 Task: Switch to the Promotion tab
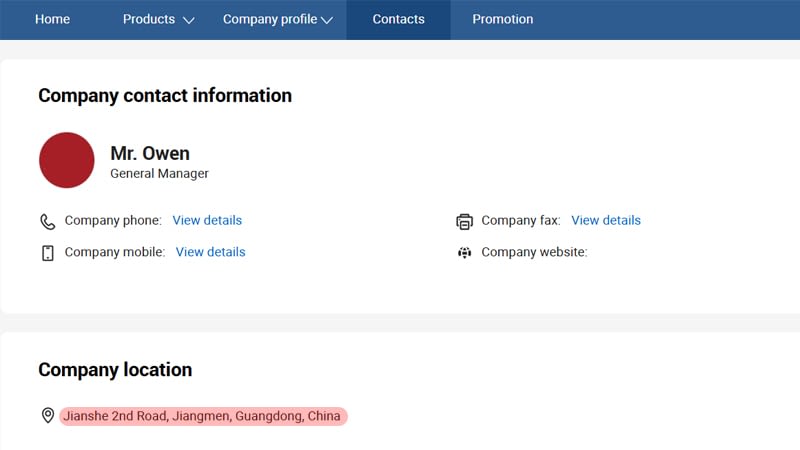point(502,19)
